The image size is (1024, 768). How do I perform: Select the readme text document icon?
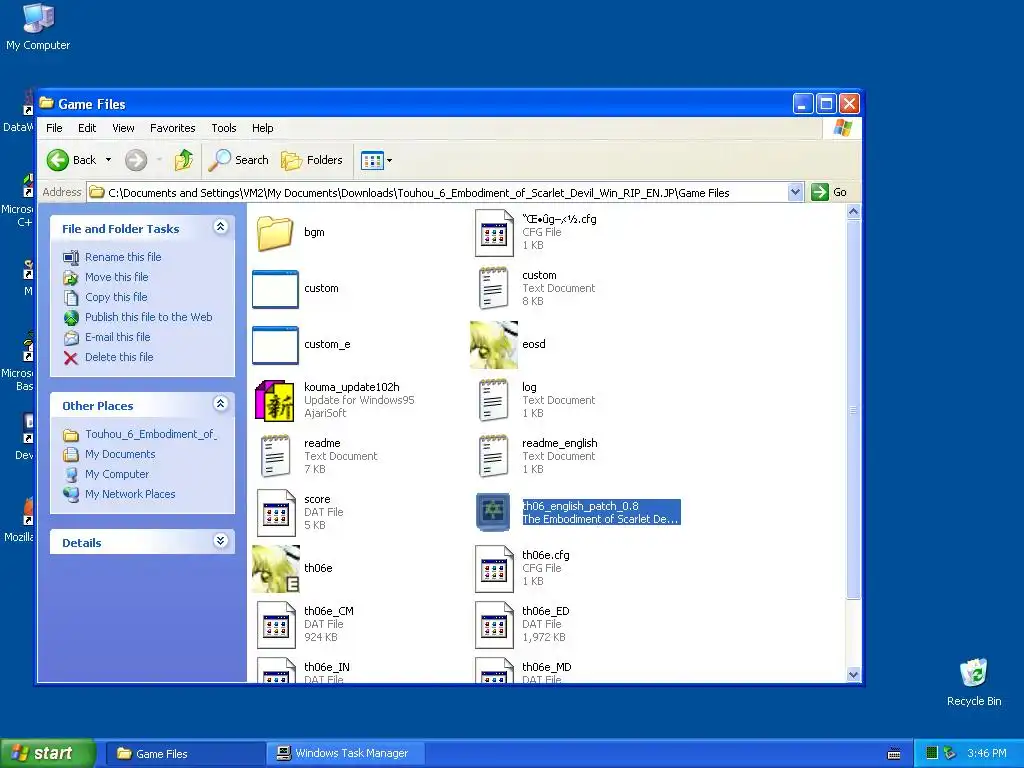click(x=275, y=456)
